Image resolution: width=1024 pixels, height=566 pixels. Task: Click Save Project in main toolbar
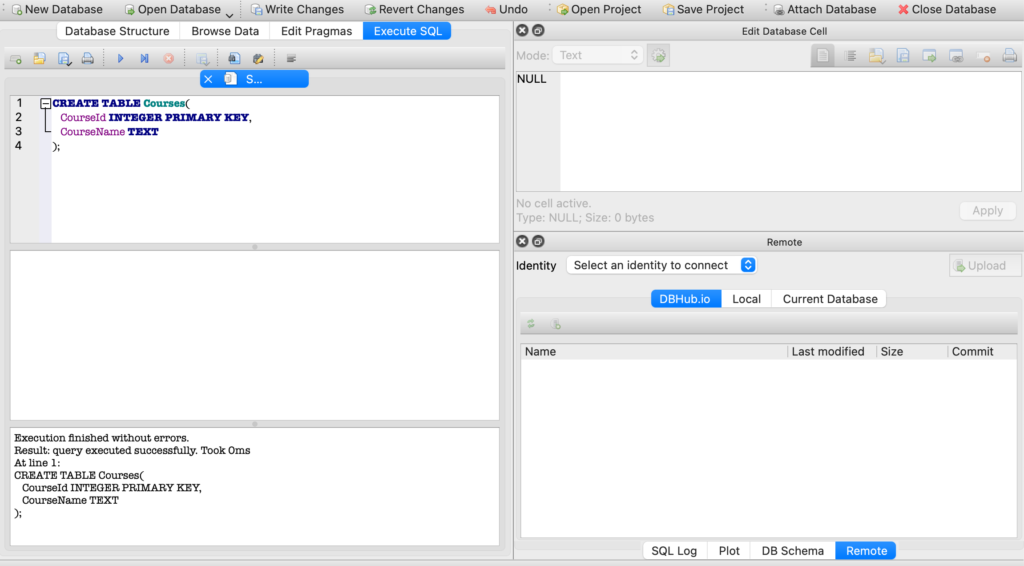(703, 10)
